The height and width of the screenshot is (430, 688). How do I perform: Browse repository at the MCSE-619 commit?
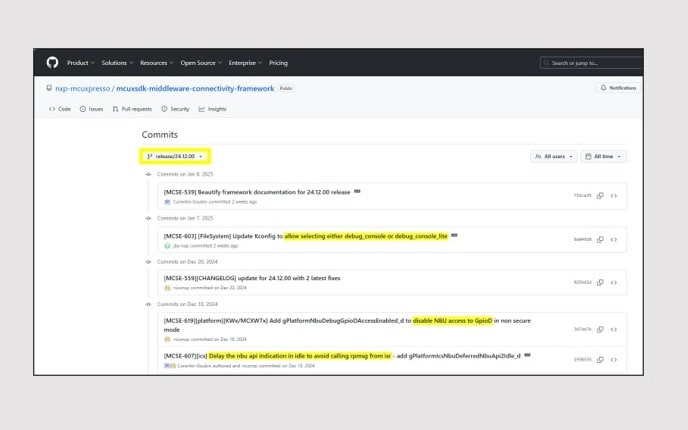click(x=614, y=329)
